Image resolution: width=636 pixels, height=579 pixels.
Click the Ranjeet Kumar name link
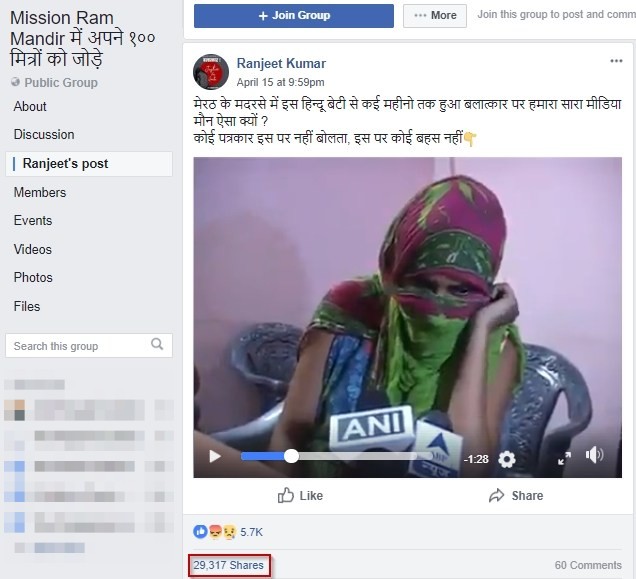[x=281, y=63]
